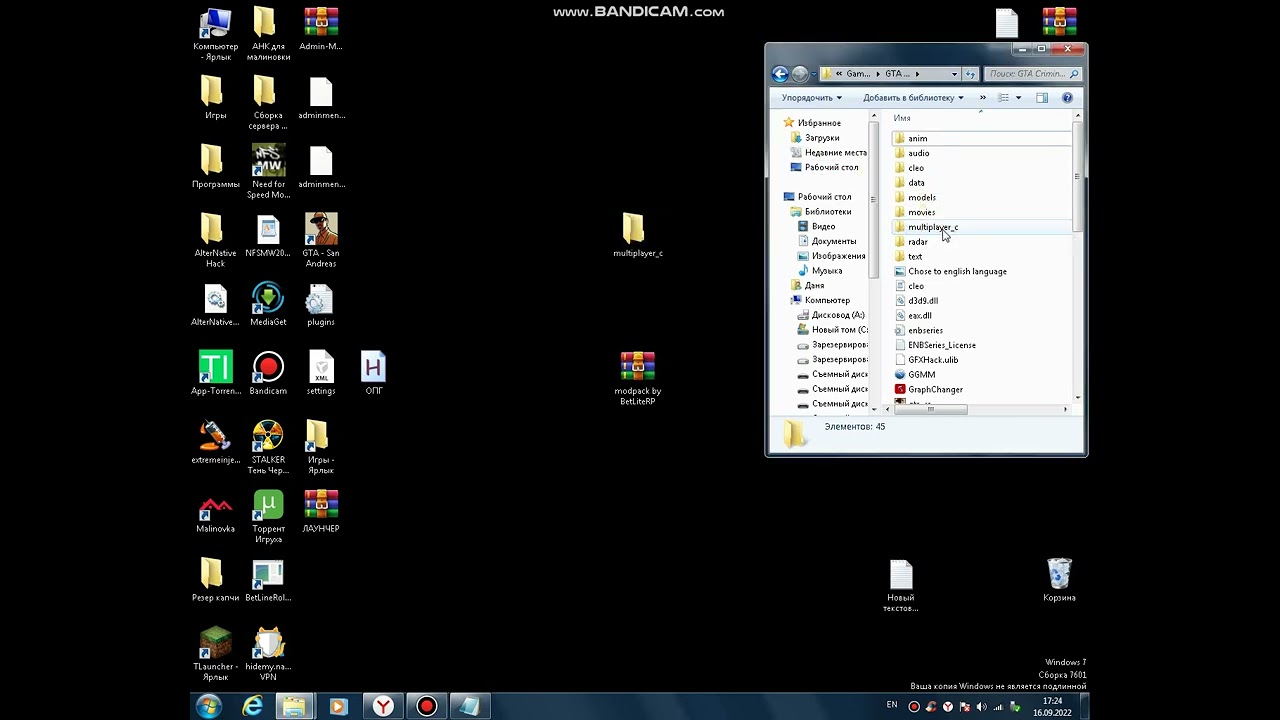Open the Упорядочить dropdown menu
The width and height of the screenshot is (1280, 720).
pyautogui.click(x=812, y=98)
